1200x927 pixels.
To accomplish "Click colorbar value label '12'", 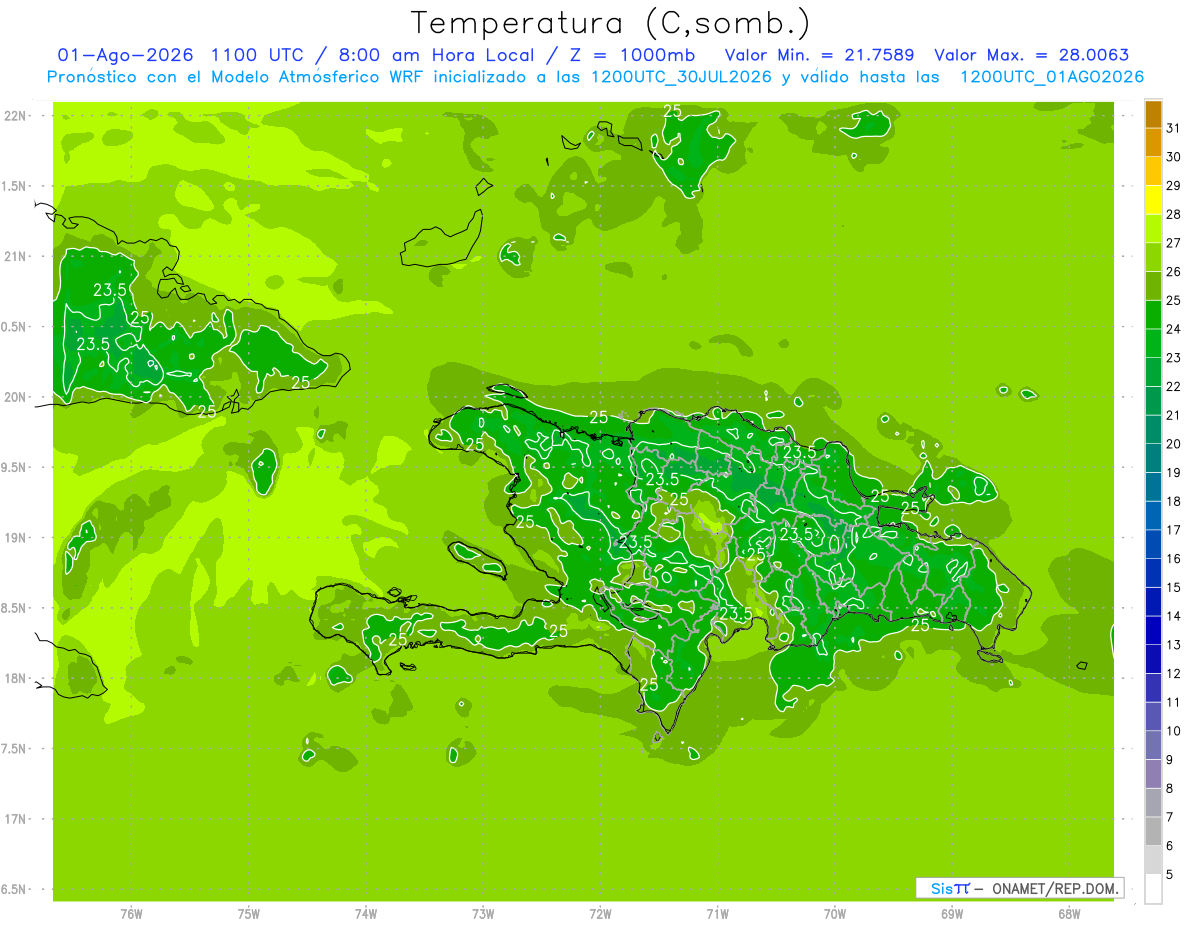I will [x=1173, y=674].
